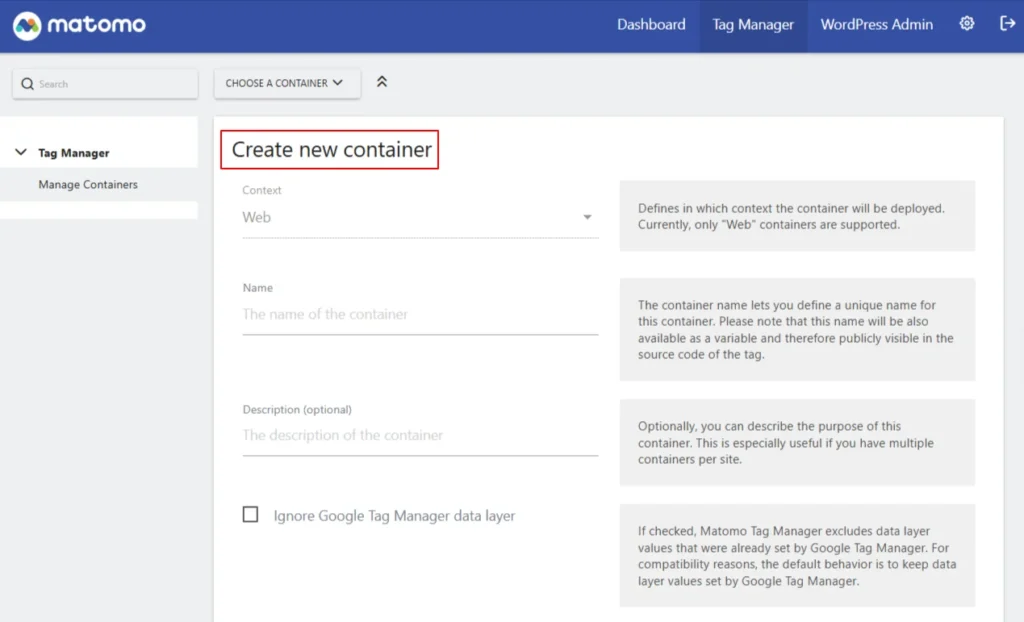
Task: Go to WordPress Admin
Action: [x=876, y=25]
